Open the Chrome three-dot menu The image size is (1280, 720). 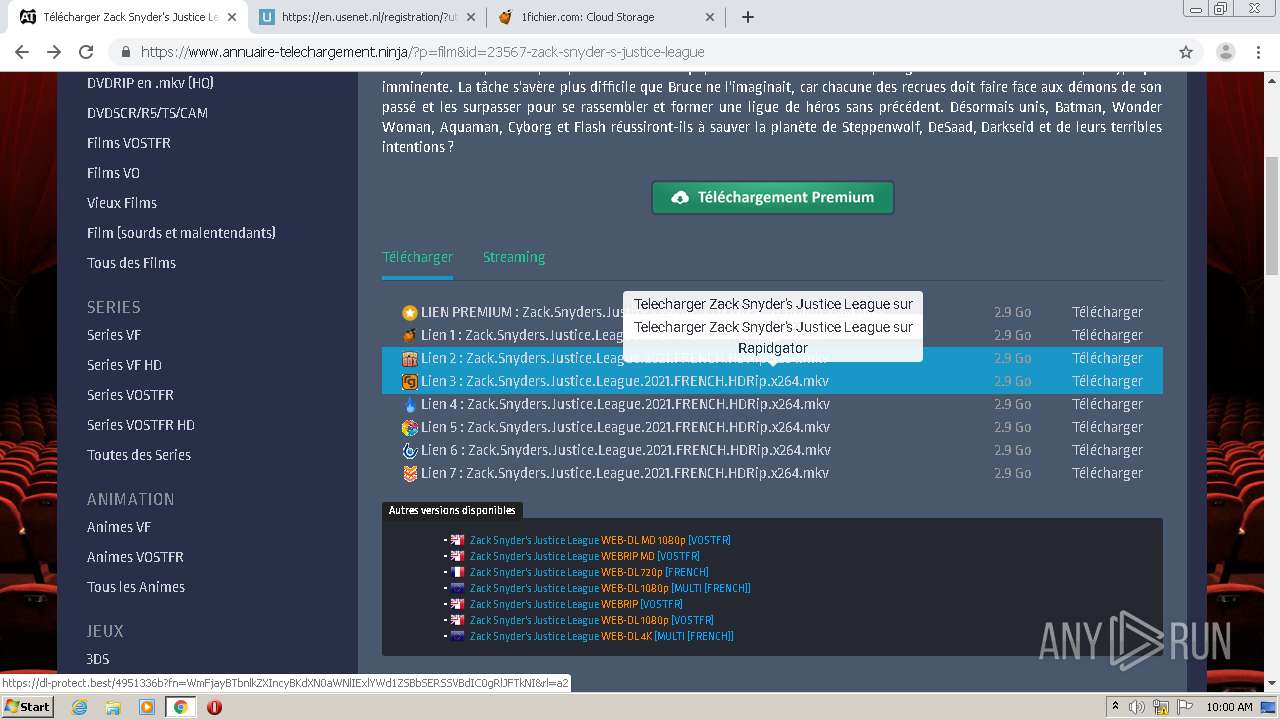tap(1258, 52)
